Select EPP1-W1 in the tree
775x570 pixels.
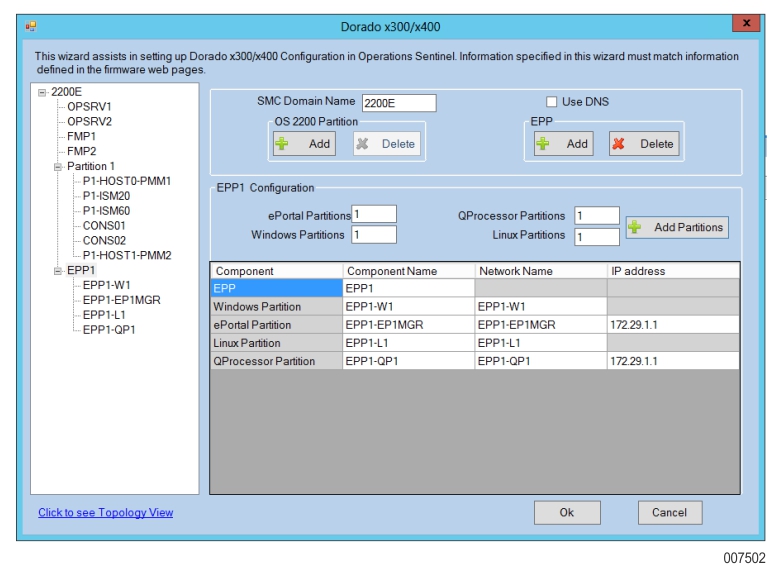point(107,285)
